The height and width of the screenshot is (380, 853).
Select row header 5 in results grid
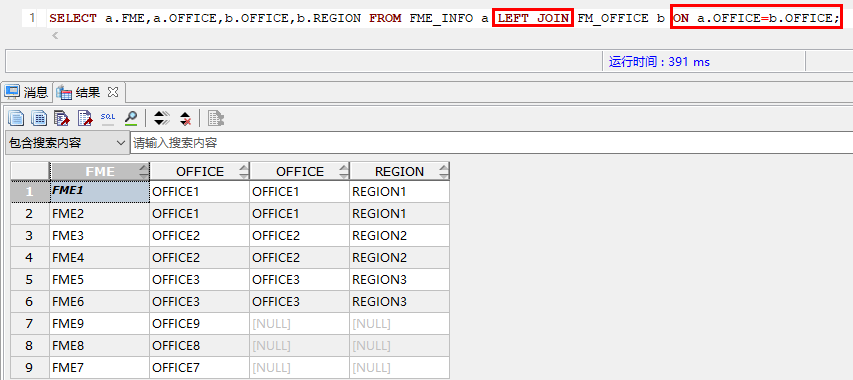(29, 279)
